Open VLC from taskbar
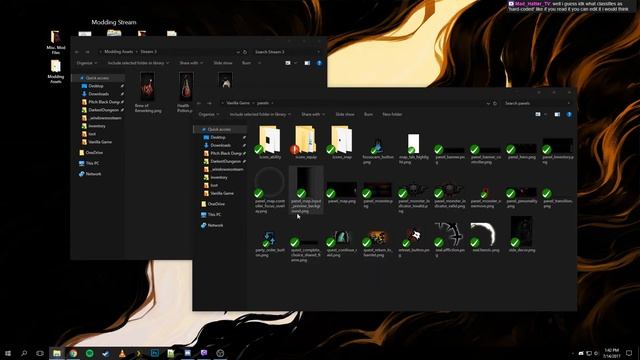This screenshot has width=640, height=360. pos(122,353)
